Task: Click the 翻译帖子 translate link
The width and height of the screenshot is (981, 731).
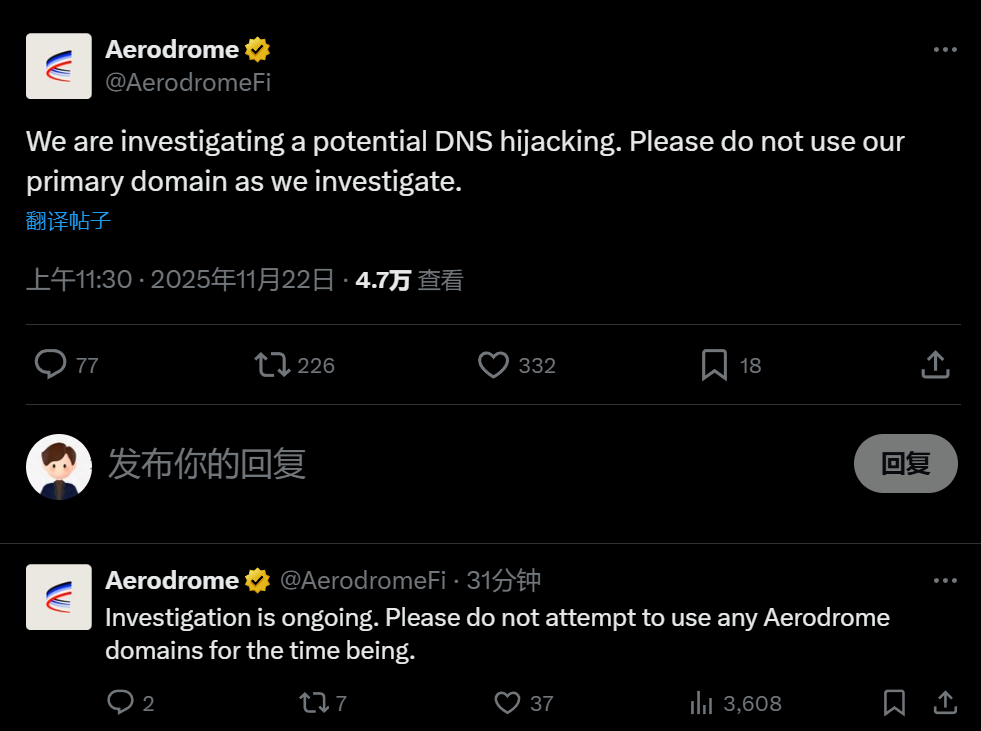Action: click(68, 221)
